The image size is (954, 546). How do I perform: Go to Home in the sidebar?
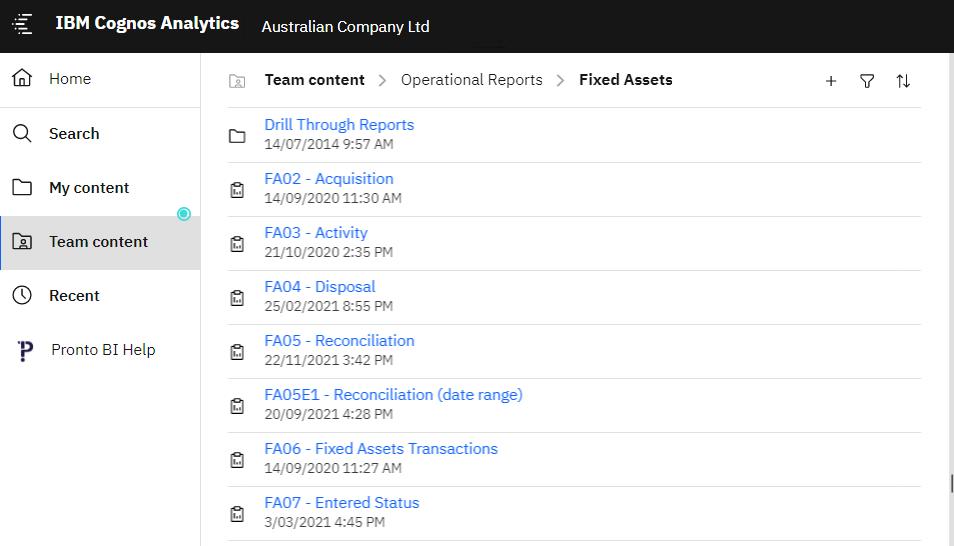70,79
